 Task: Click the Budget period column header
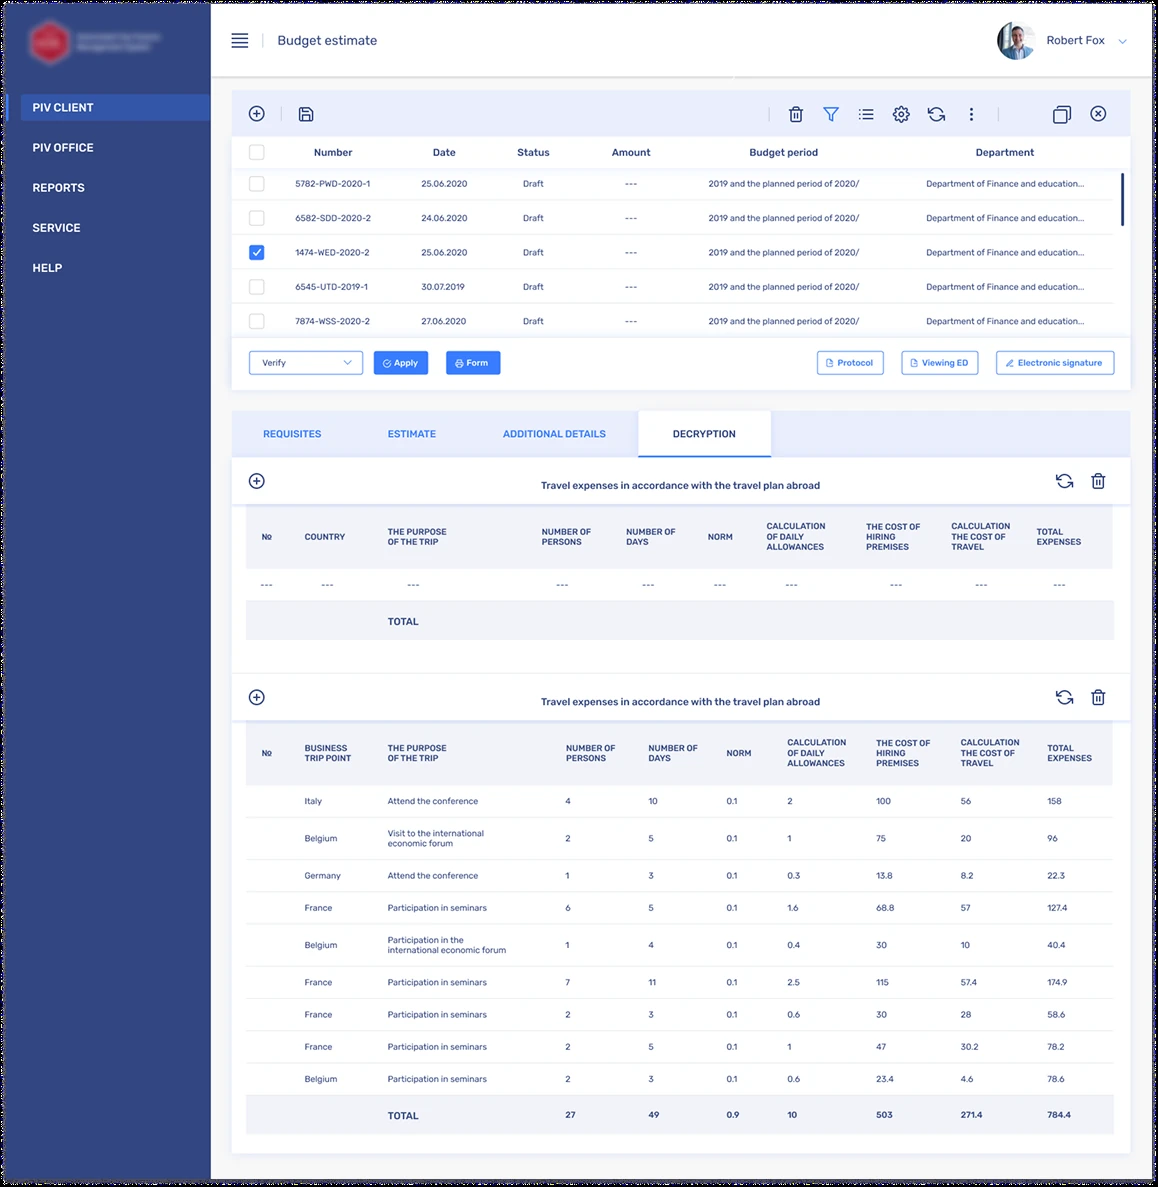click(783, 152)
